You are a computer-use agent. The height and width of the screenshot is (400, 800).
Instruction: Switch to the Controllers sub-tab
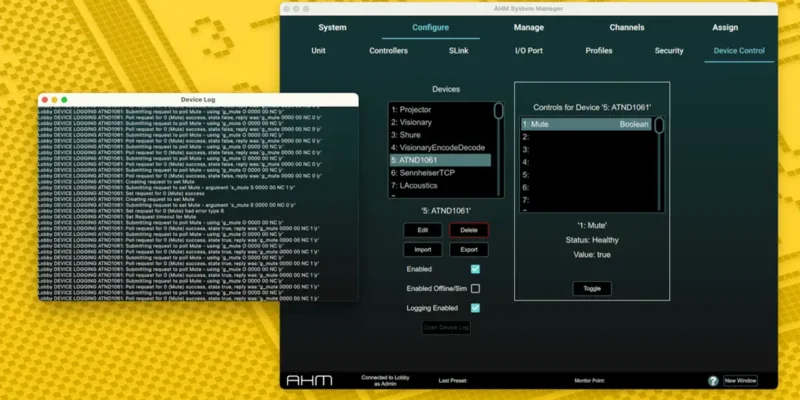[388, 51]
